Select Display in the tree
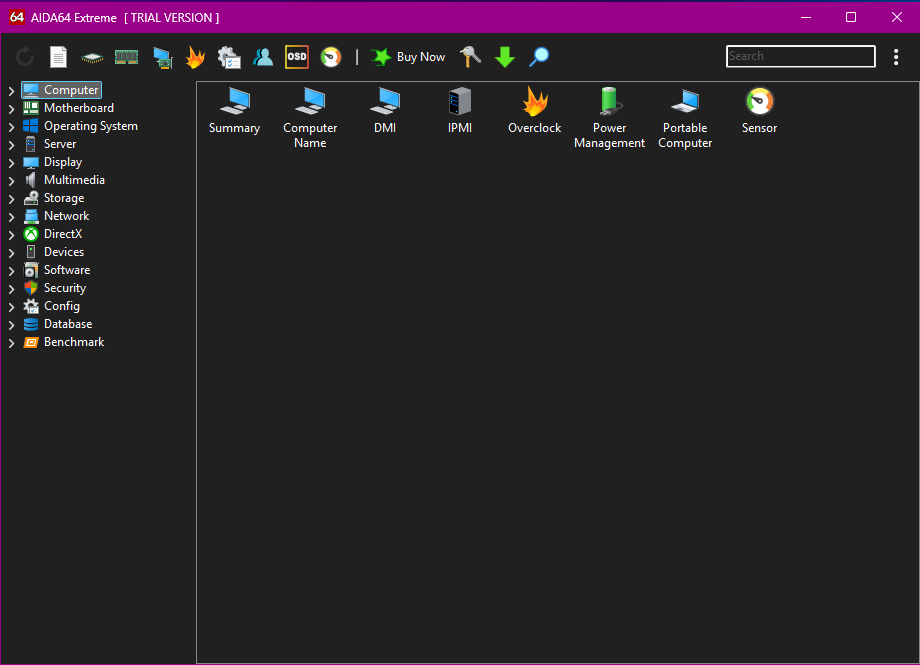920x665 pixels. click(x=53, y=162)
